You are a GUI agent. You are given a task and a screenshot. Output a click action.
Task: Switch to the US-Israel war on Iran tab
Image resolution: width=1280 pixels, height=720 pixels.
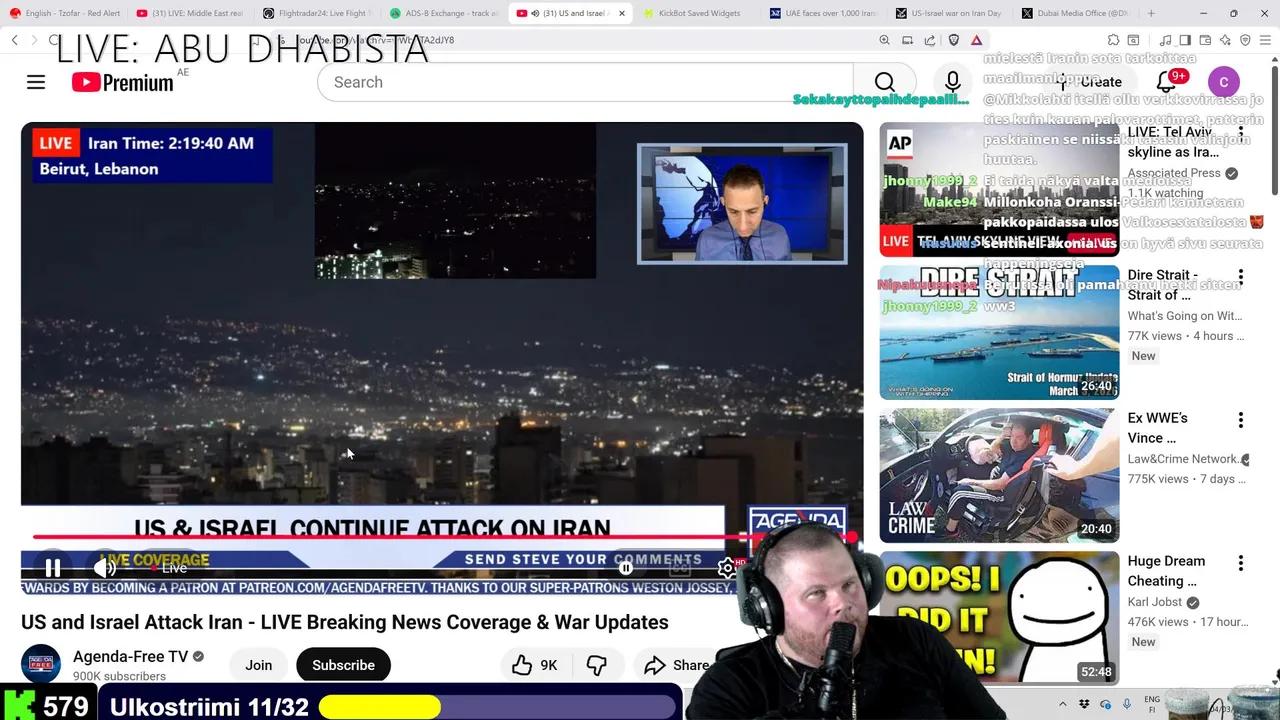pyautogui.click(x=952, y=13)
